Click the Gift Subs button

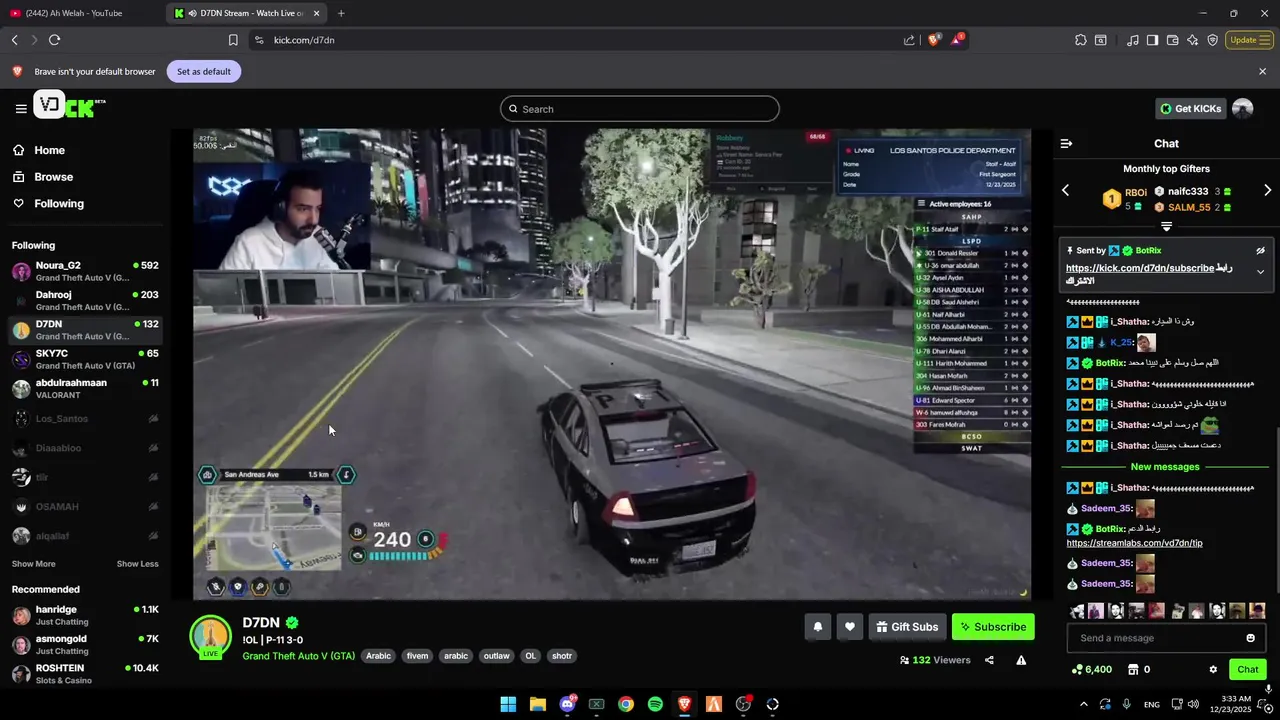tap(907, 627)
